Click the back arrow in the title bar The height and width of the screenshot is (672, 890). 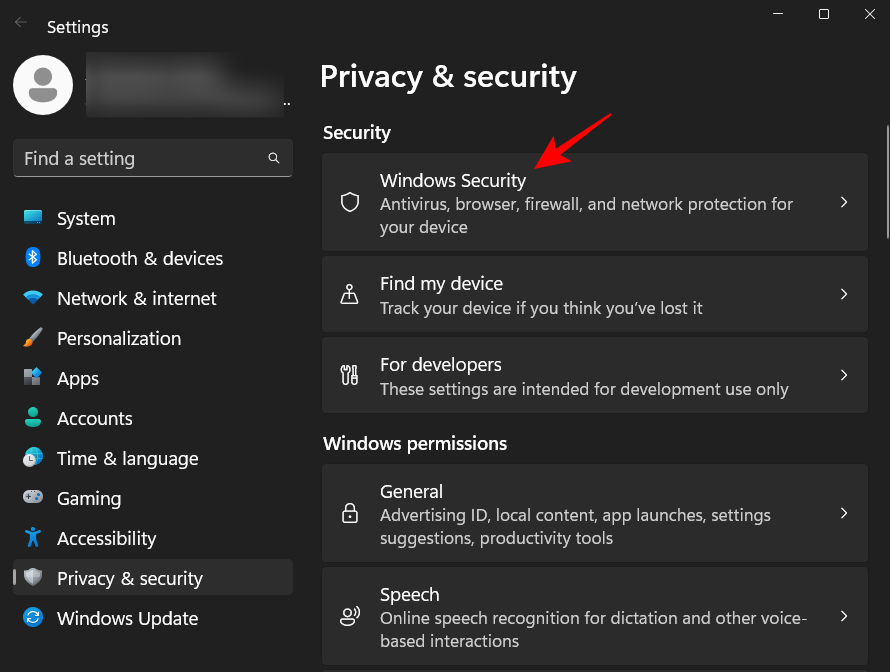click(20, 22)
